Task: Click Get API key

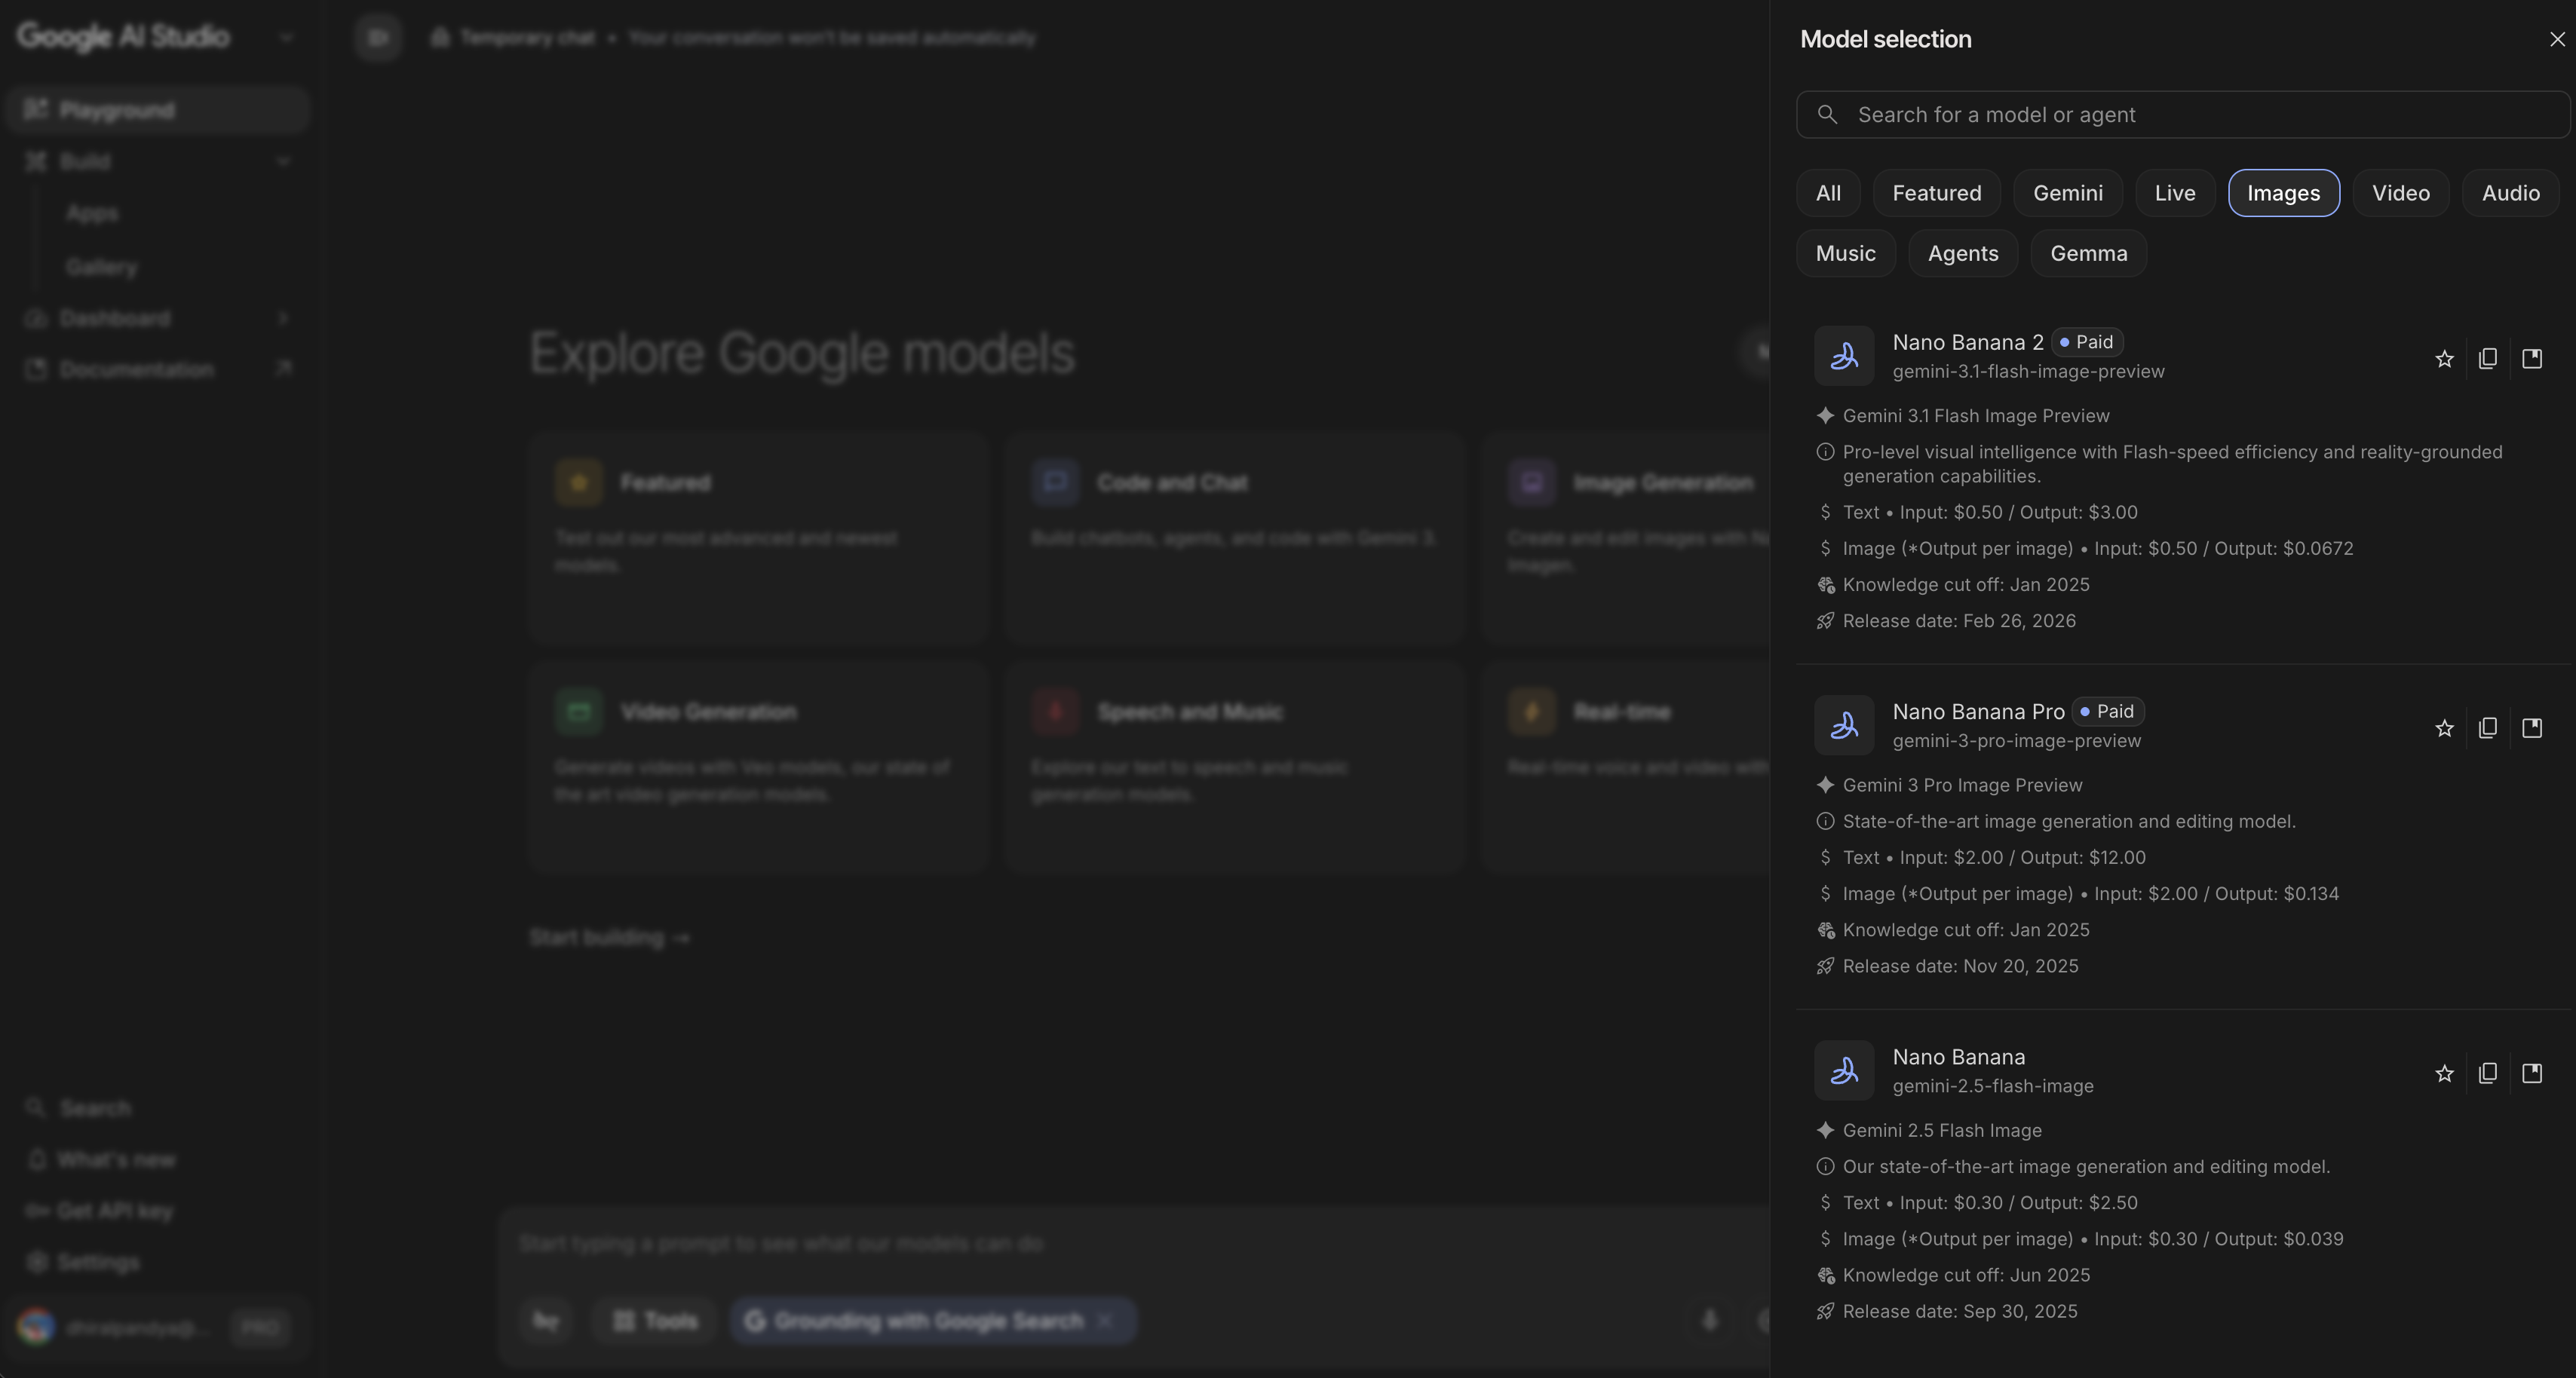Action: click(x=100, y=1211)
